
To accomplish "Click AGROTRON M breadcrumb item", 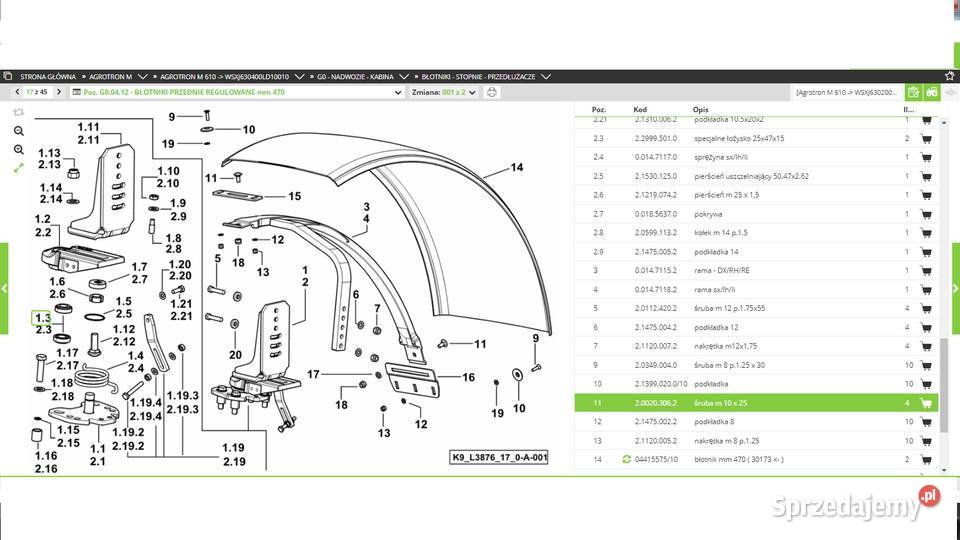I will tap(110, 77).
